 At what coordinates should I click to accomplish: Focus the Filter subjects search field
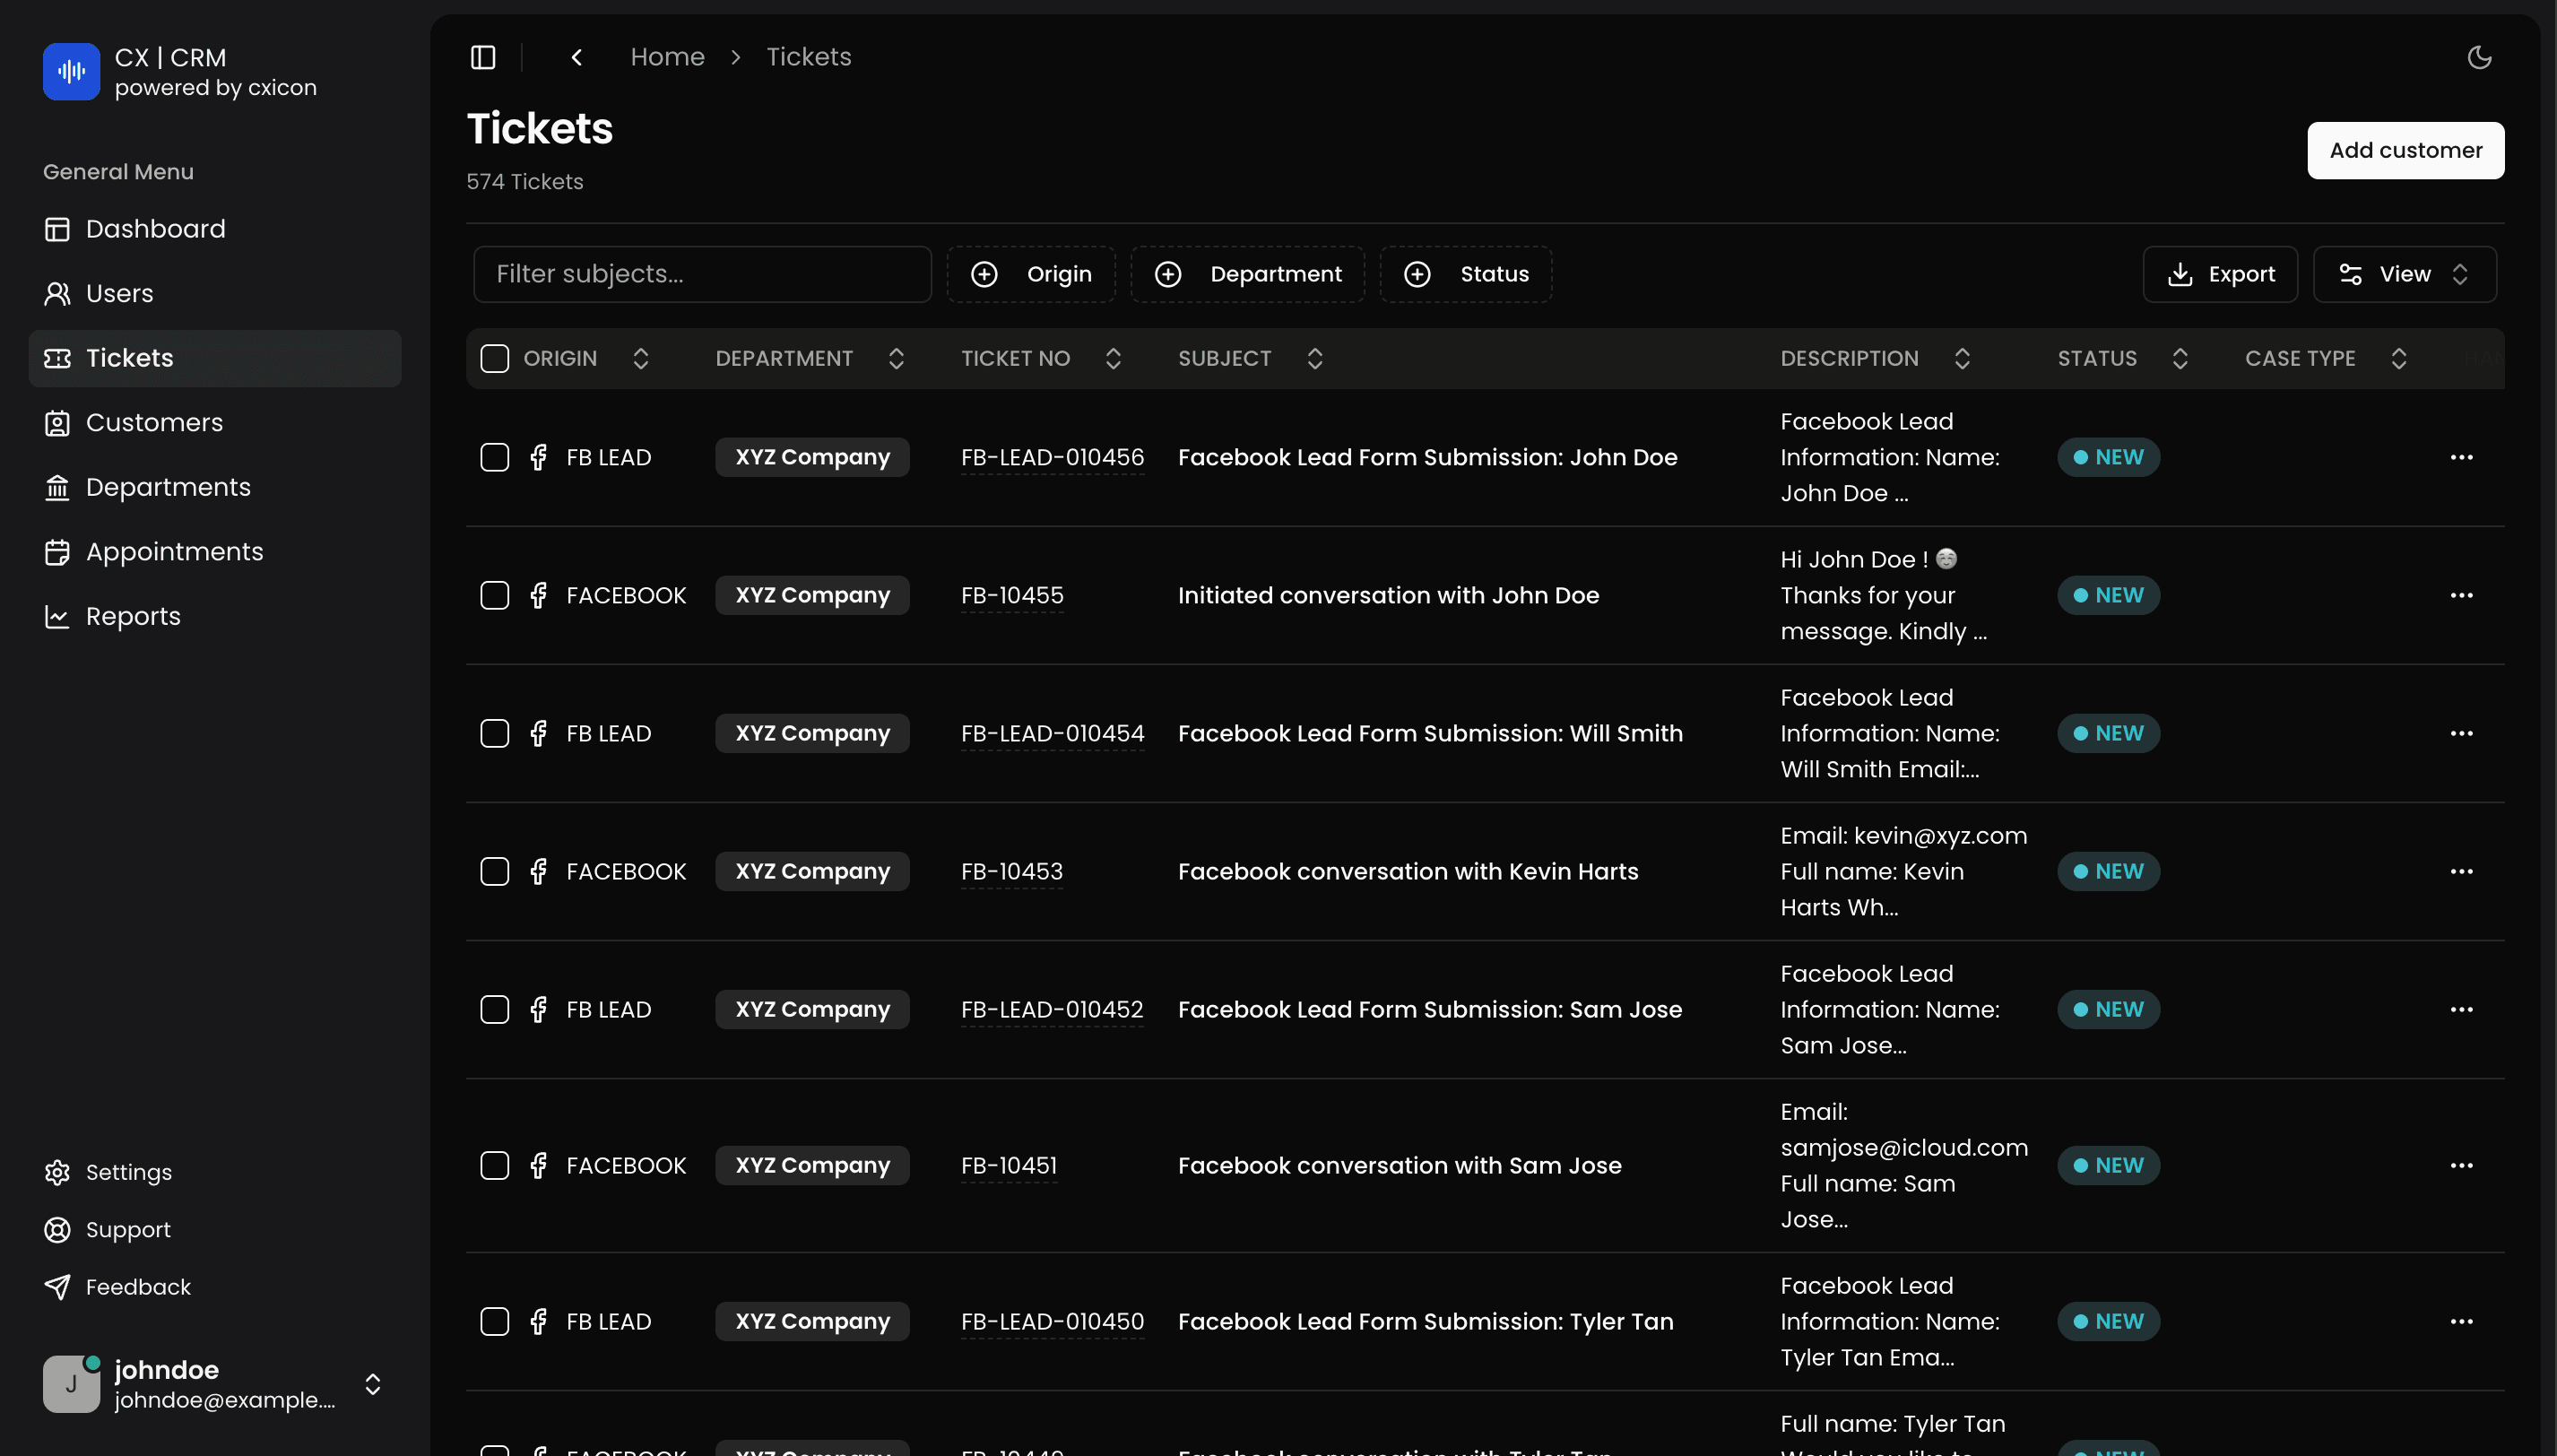702,274
